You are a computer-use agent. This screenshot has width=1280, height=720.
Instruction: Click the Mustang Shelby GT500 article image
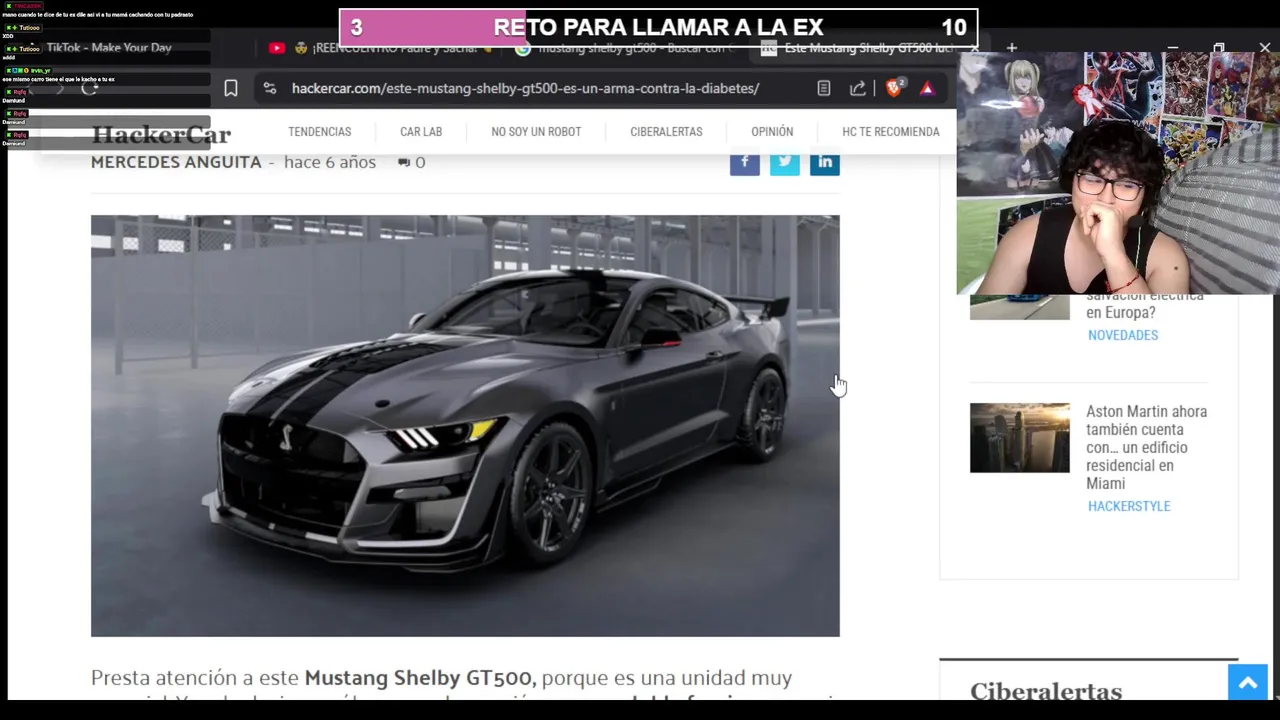pyautogui.click(x=465, y=425)
